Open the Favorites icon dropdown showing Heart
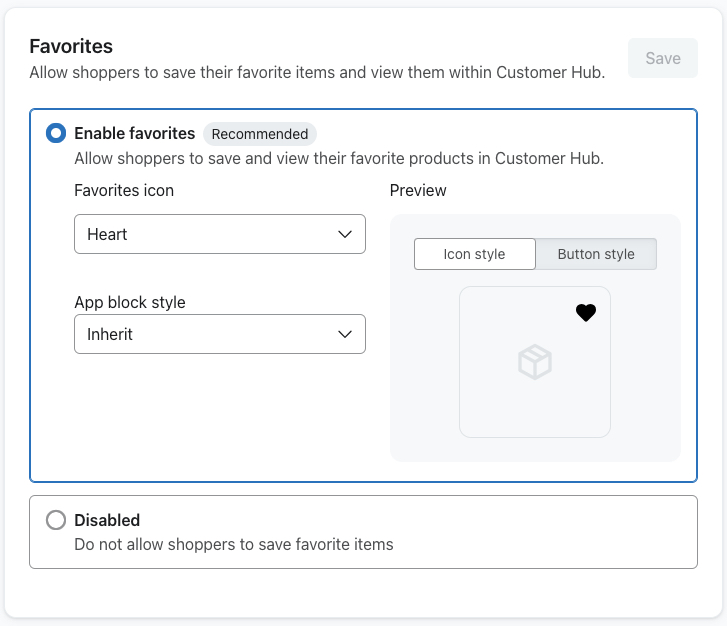The image size is (727, 626). [x=220, y=234]
